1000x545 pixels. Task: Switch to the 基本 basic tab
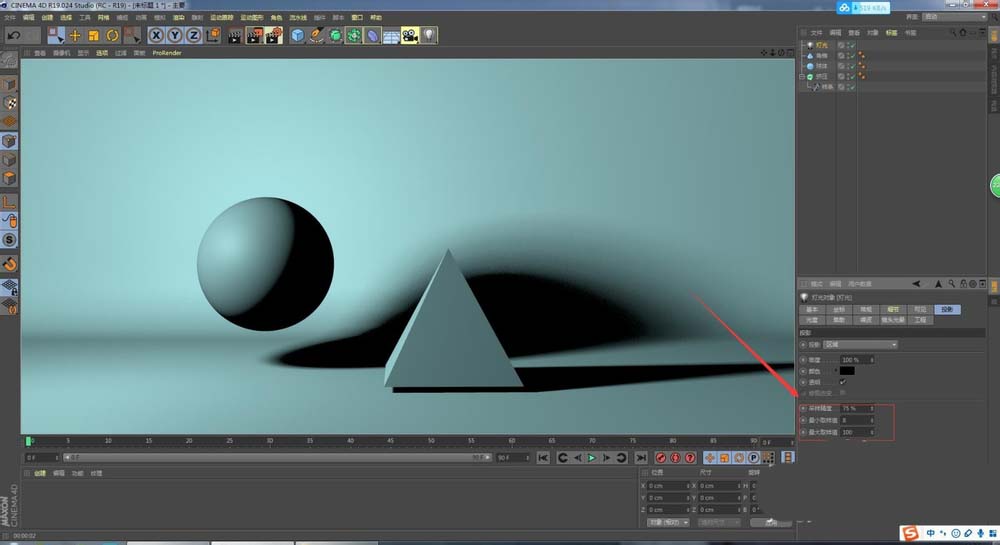(812, 309)
